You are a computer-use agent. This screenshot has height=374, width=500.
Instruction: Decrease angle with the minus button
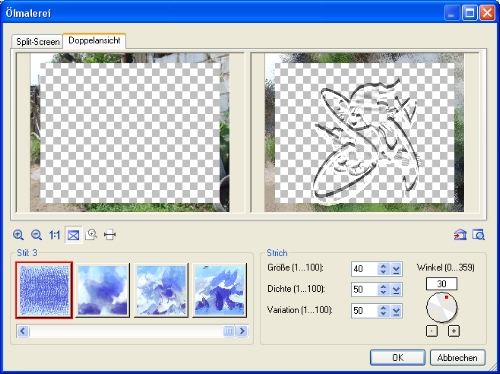pos(432,331)
